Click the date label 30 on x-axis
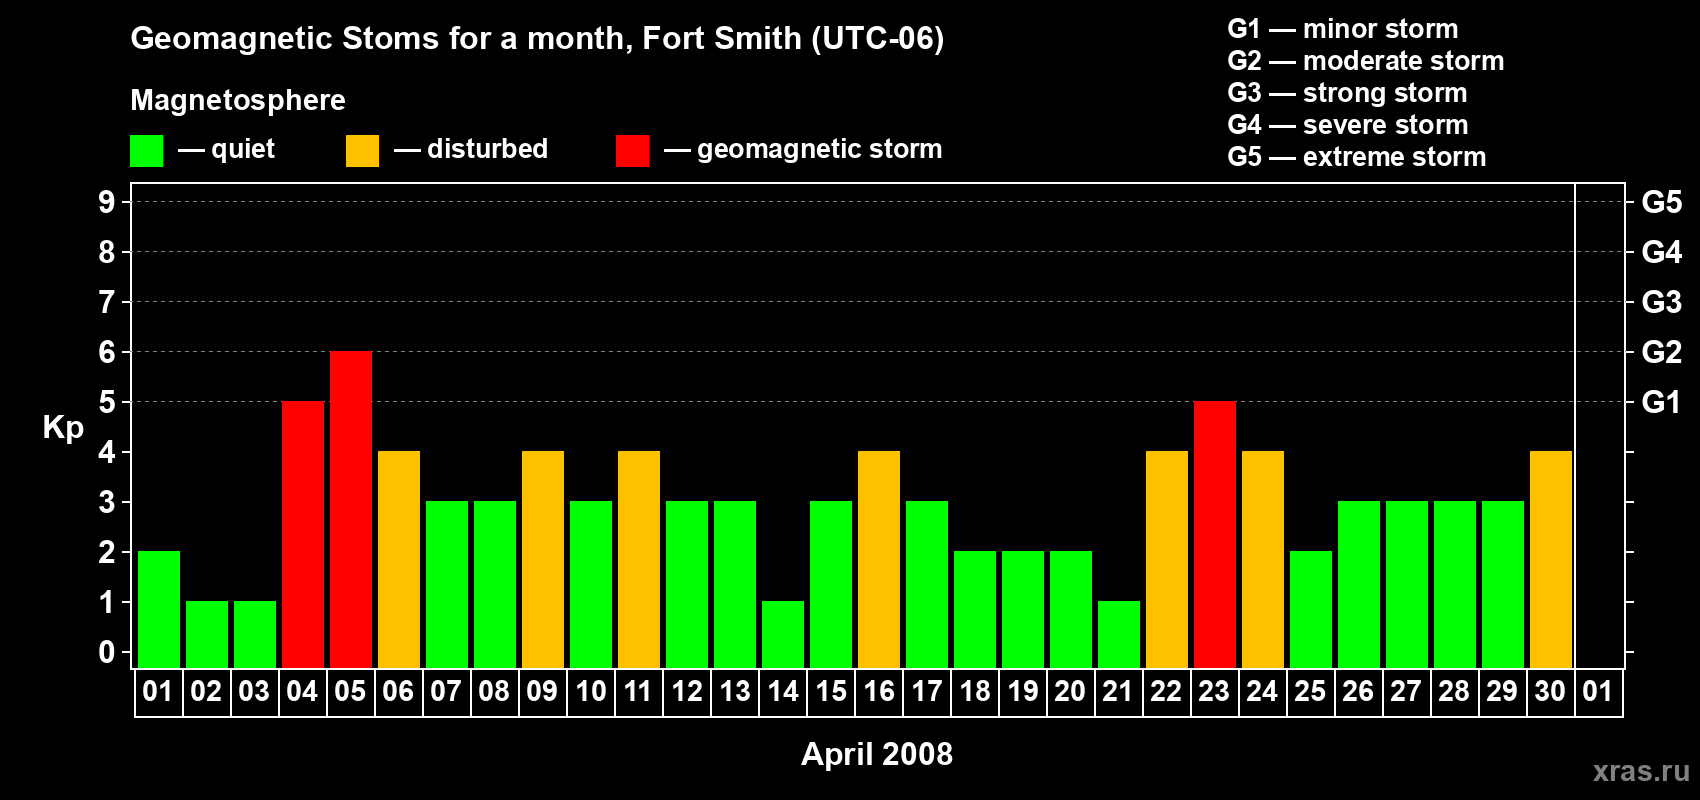1700x800 pixels. coord(1550,692)
